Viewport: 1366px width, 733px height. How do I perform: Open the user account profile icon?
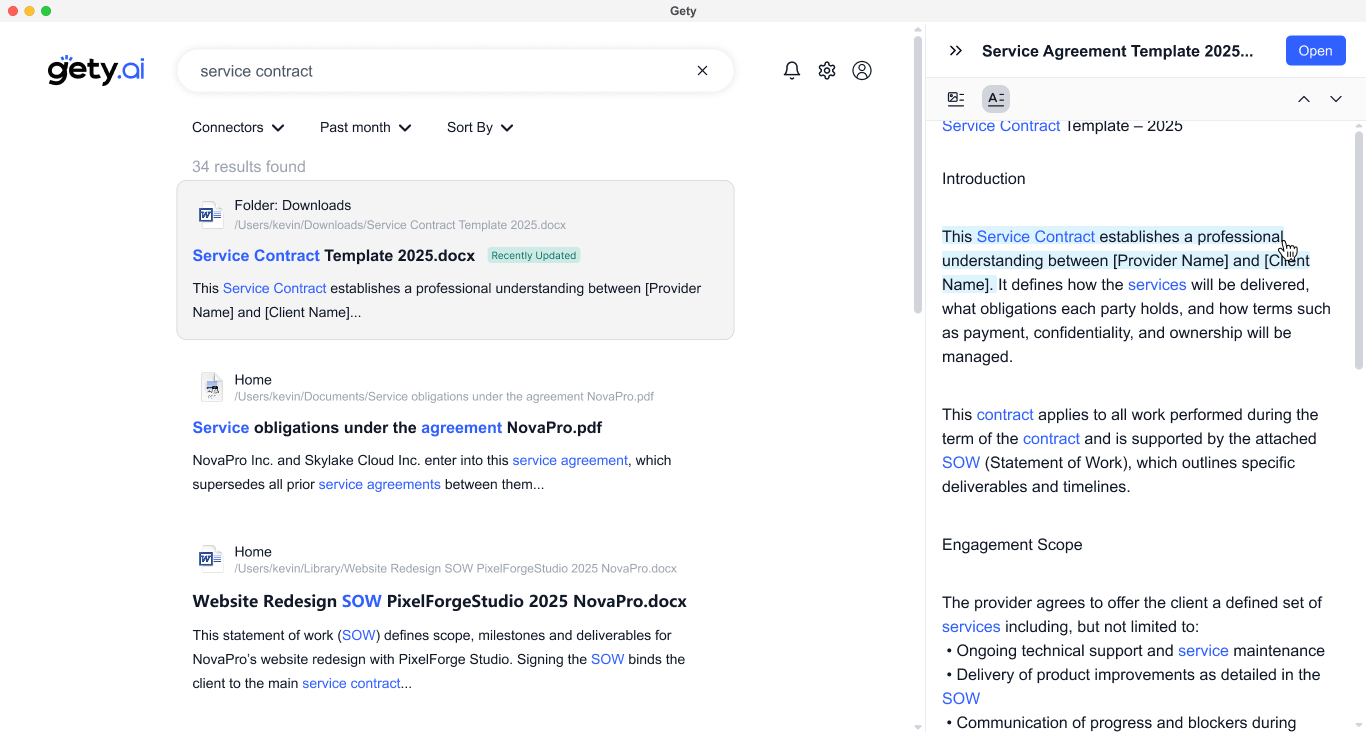[x=861, y=71]
